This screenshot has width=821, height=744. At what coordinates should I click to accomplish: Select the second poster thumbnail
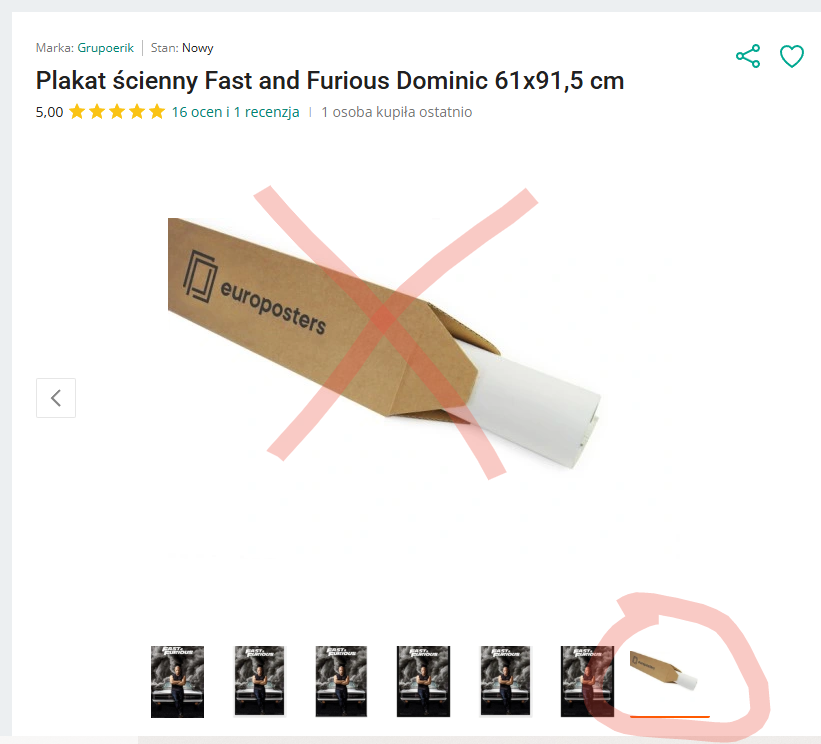coord(260,681)
